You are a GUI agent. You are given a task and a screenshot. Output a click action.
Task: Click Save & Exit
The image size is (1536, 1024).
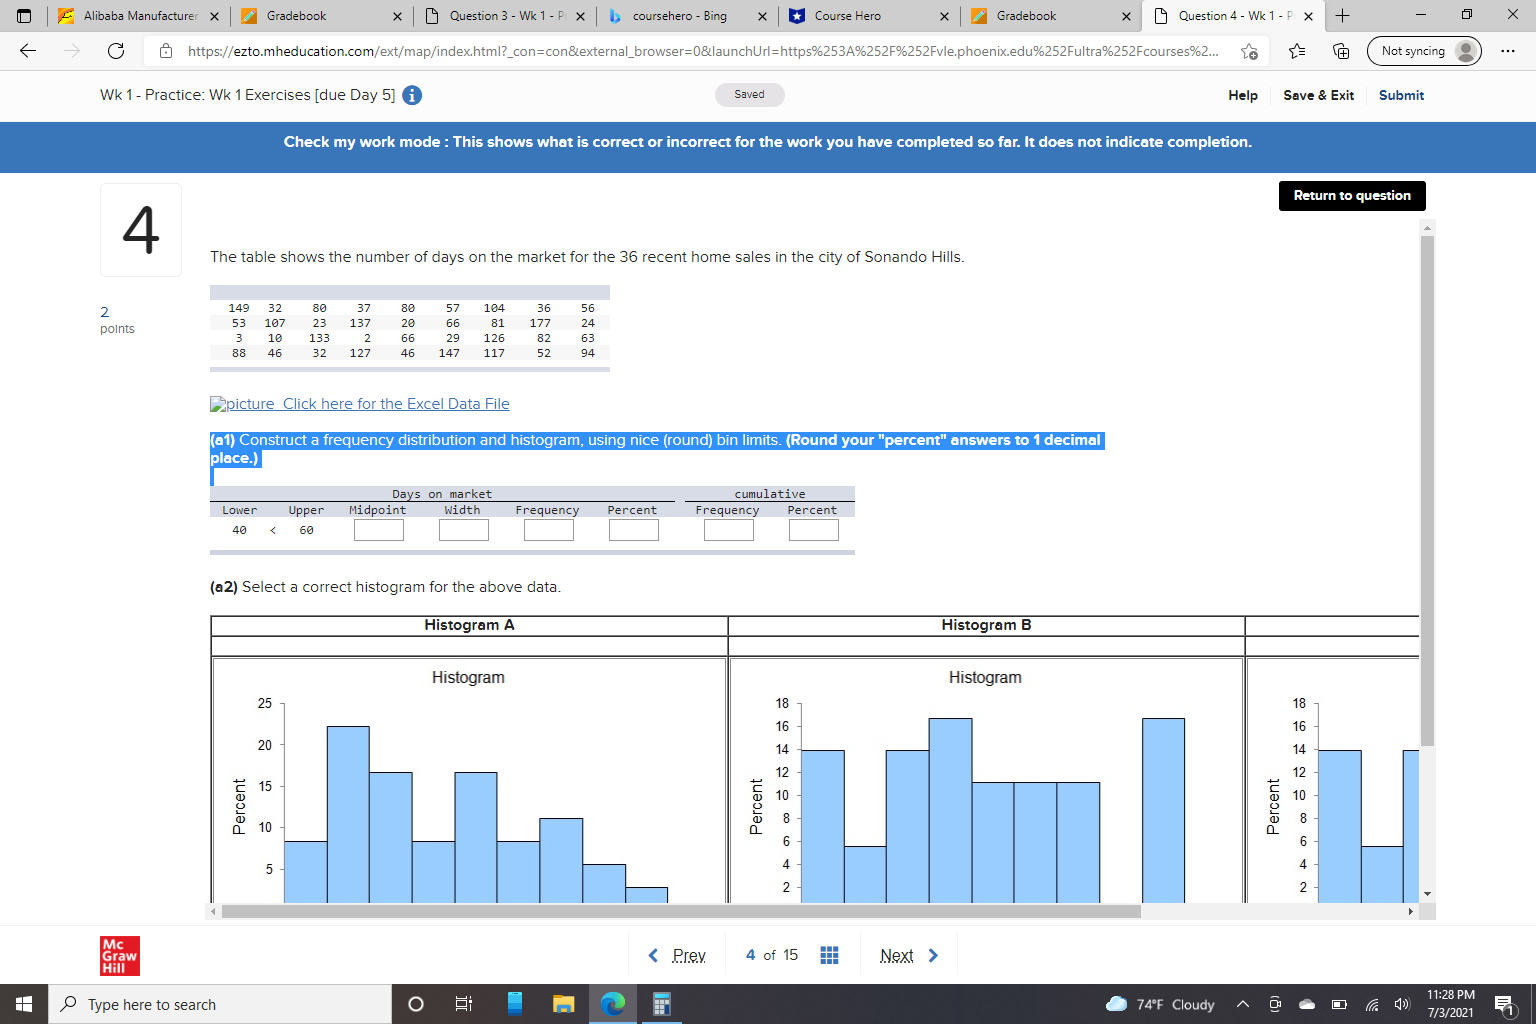click(x=1318, y=95)
